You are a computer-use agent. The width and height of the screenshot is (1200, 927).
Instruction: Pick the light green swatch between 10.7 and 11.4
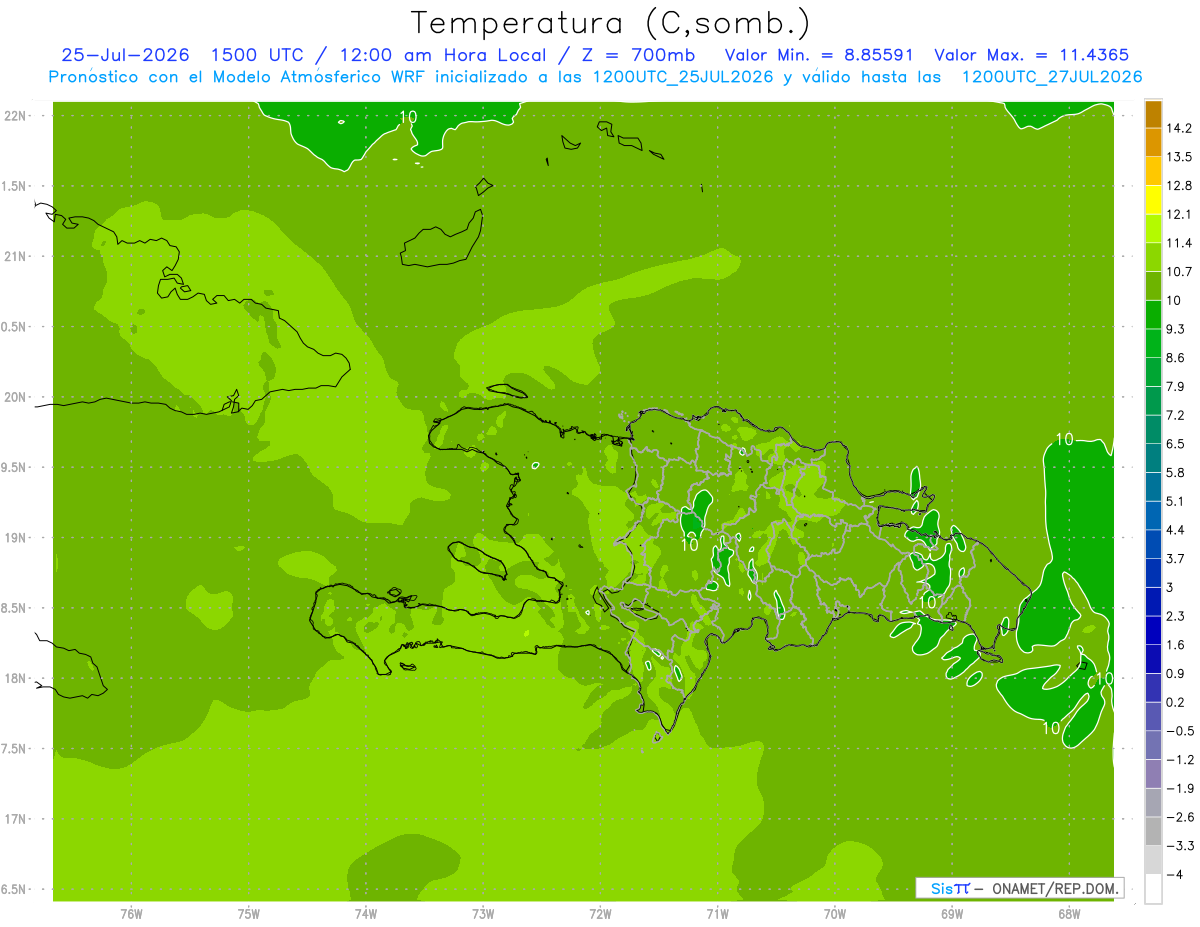(1153, 258)
